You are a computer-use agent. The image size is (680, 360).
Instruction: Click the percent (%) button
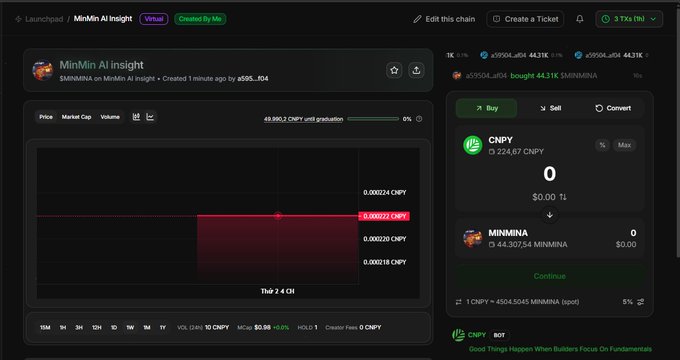point(602,145)
